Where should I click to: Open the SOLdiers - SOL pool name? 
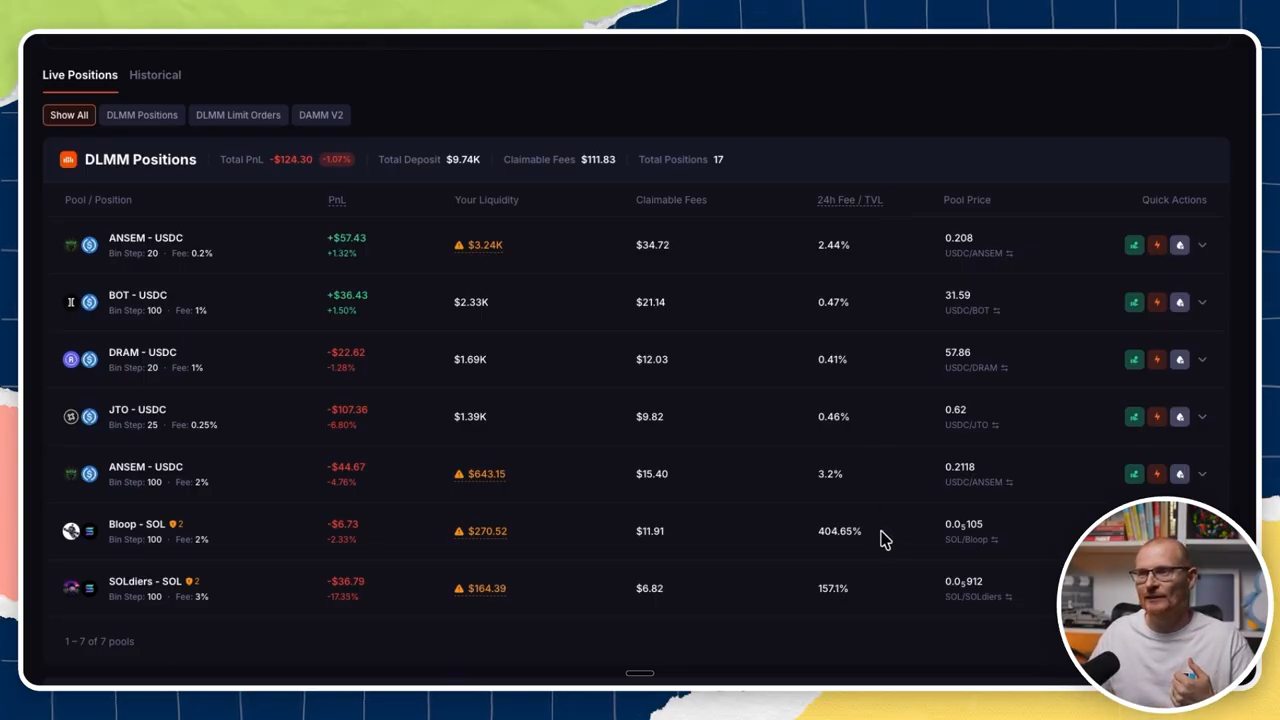click(145, 581)
